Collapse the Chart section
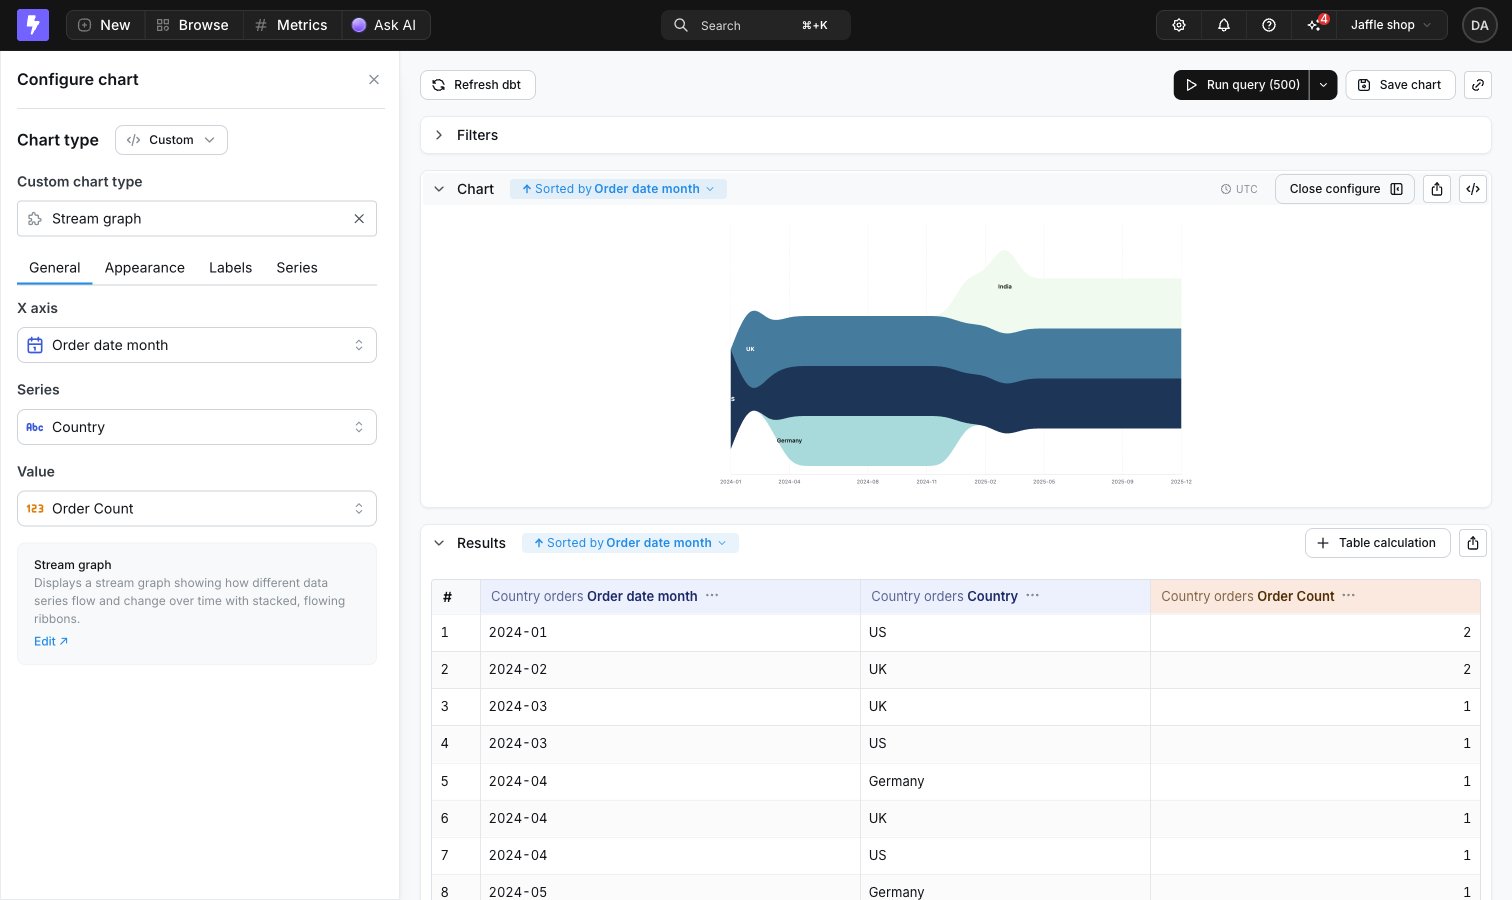Viewport: 1512px width, 900px height. 439,189
